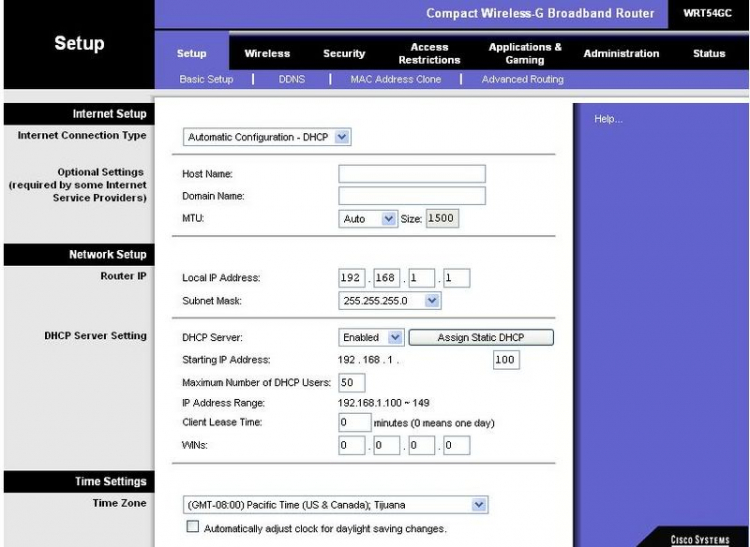The height and width of the screenshot is (547, 750).
Task: View the Status tab
Action: (x=709, y=54)
